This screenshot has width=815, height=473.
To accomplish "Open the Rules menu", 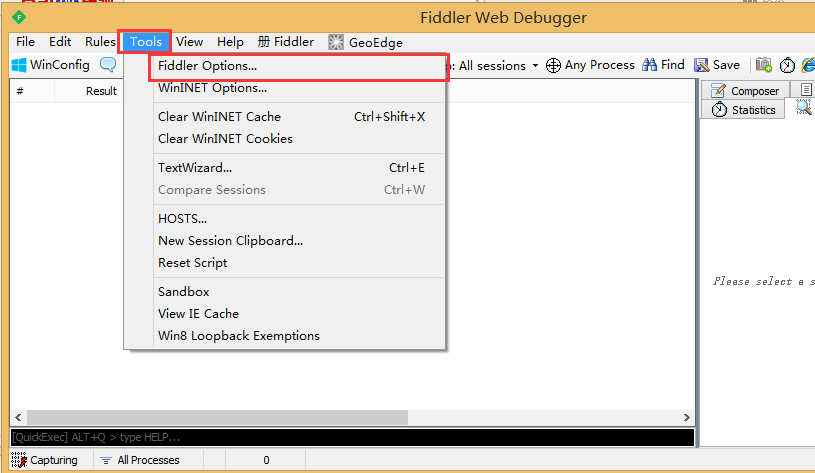I will pyautogui.click(x=100, y=42).
